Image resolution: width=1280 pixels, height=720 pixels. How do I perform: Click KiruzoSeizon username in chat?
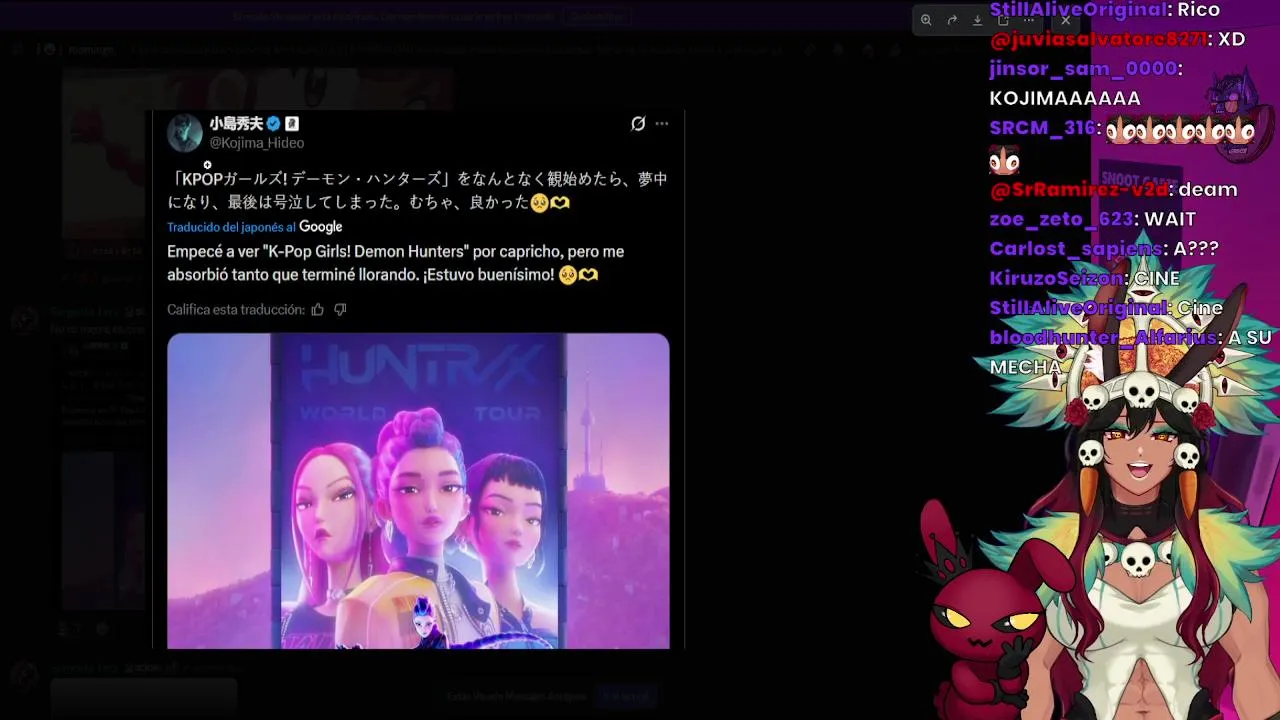pos(1057,279)
